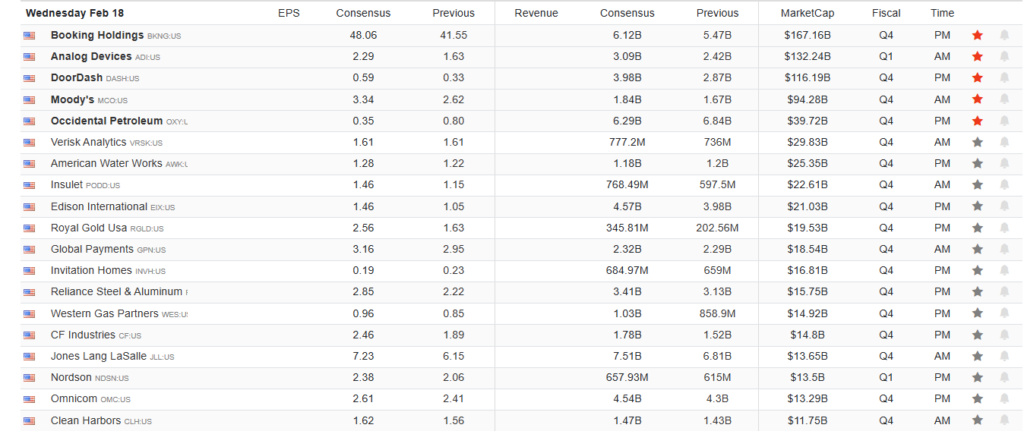Click EPS consensus 7.23 for Jones Lang LaSalle

point(363,356)
